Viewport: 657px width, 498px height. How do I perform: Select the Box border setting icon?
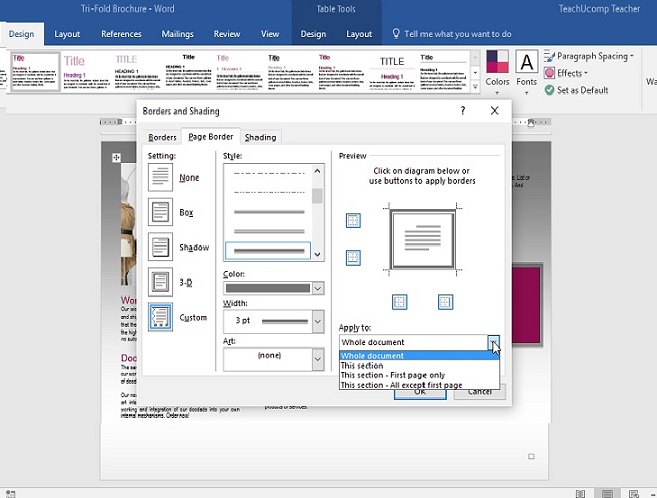160,213
